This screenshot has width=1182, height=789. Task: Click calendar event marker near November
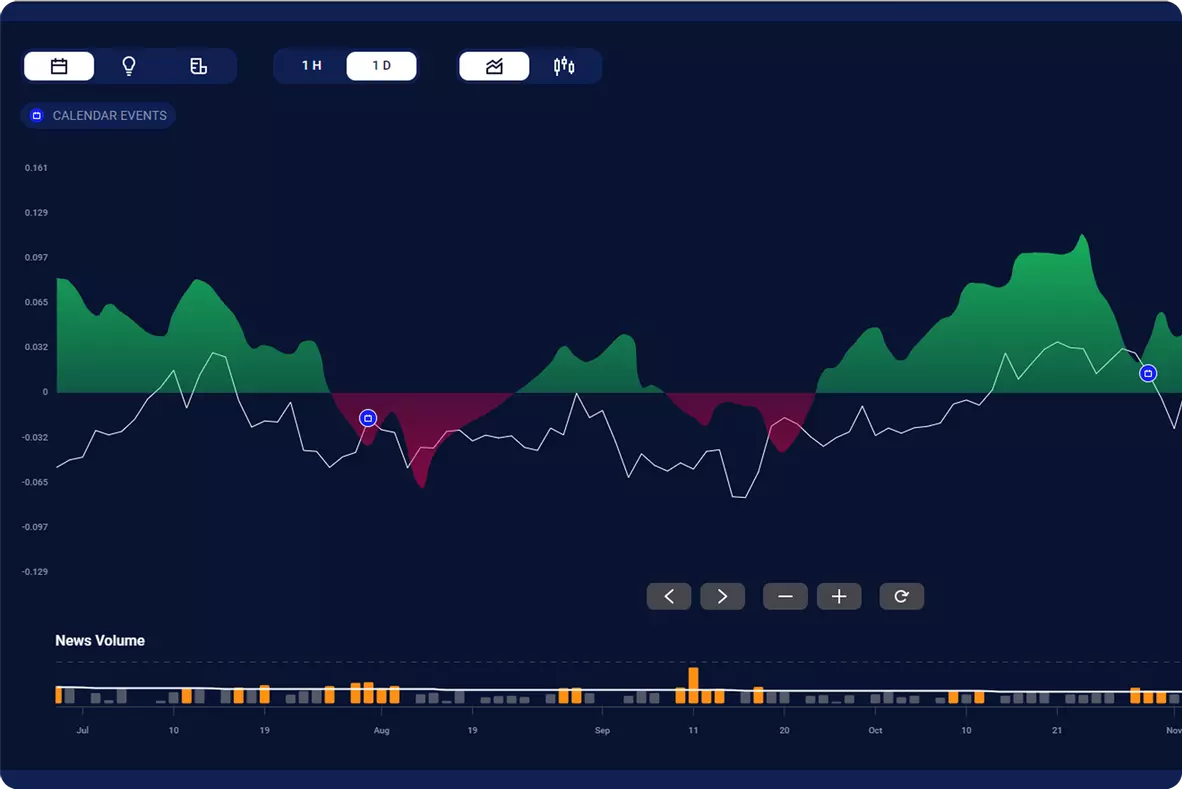point(1148,373)
